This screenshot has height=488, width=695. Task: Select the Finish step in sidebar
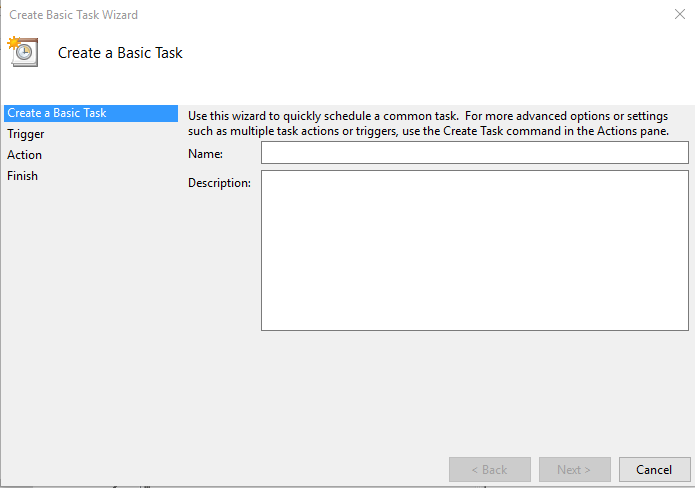point(22,176)
